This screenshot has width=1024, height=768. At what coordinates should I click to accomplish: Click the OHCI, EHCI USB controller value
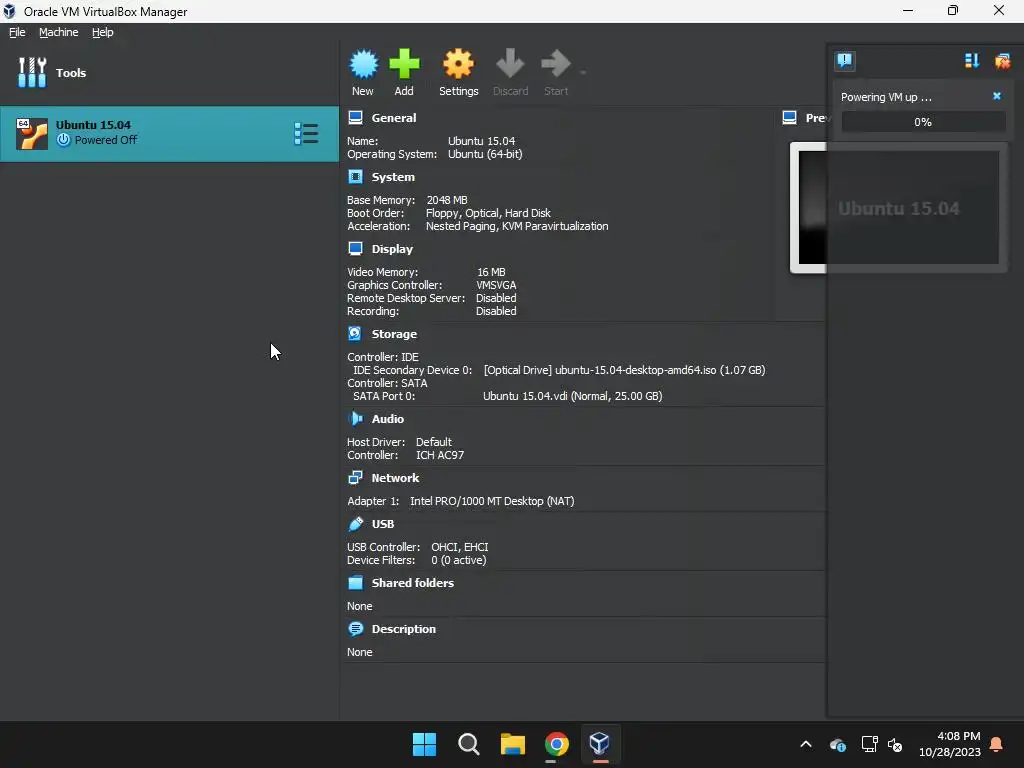(x=460, y=547)
